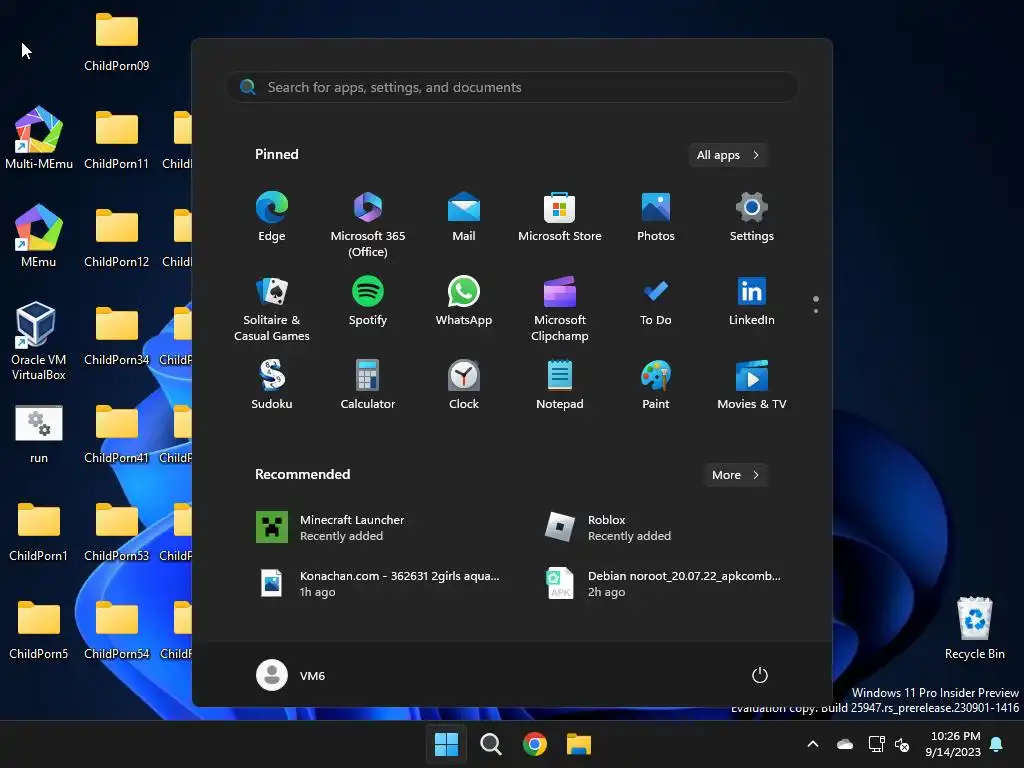Open the Clock app
Image resolution: width=1024 pixels, height=768 pixels.
(464, 385)
